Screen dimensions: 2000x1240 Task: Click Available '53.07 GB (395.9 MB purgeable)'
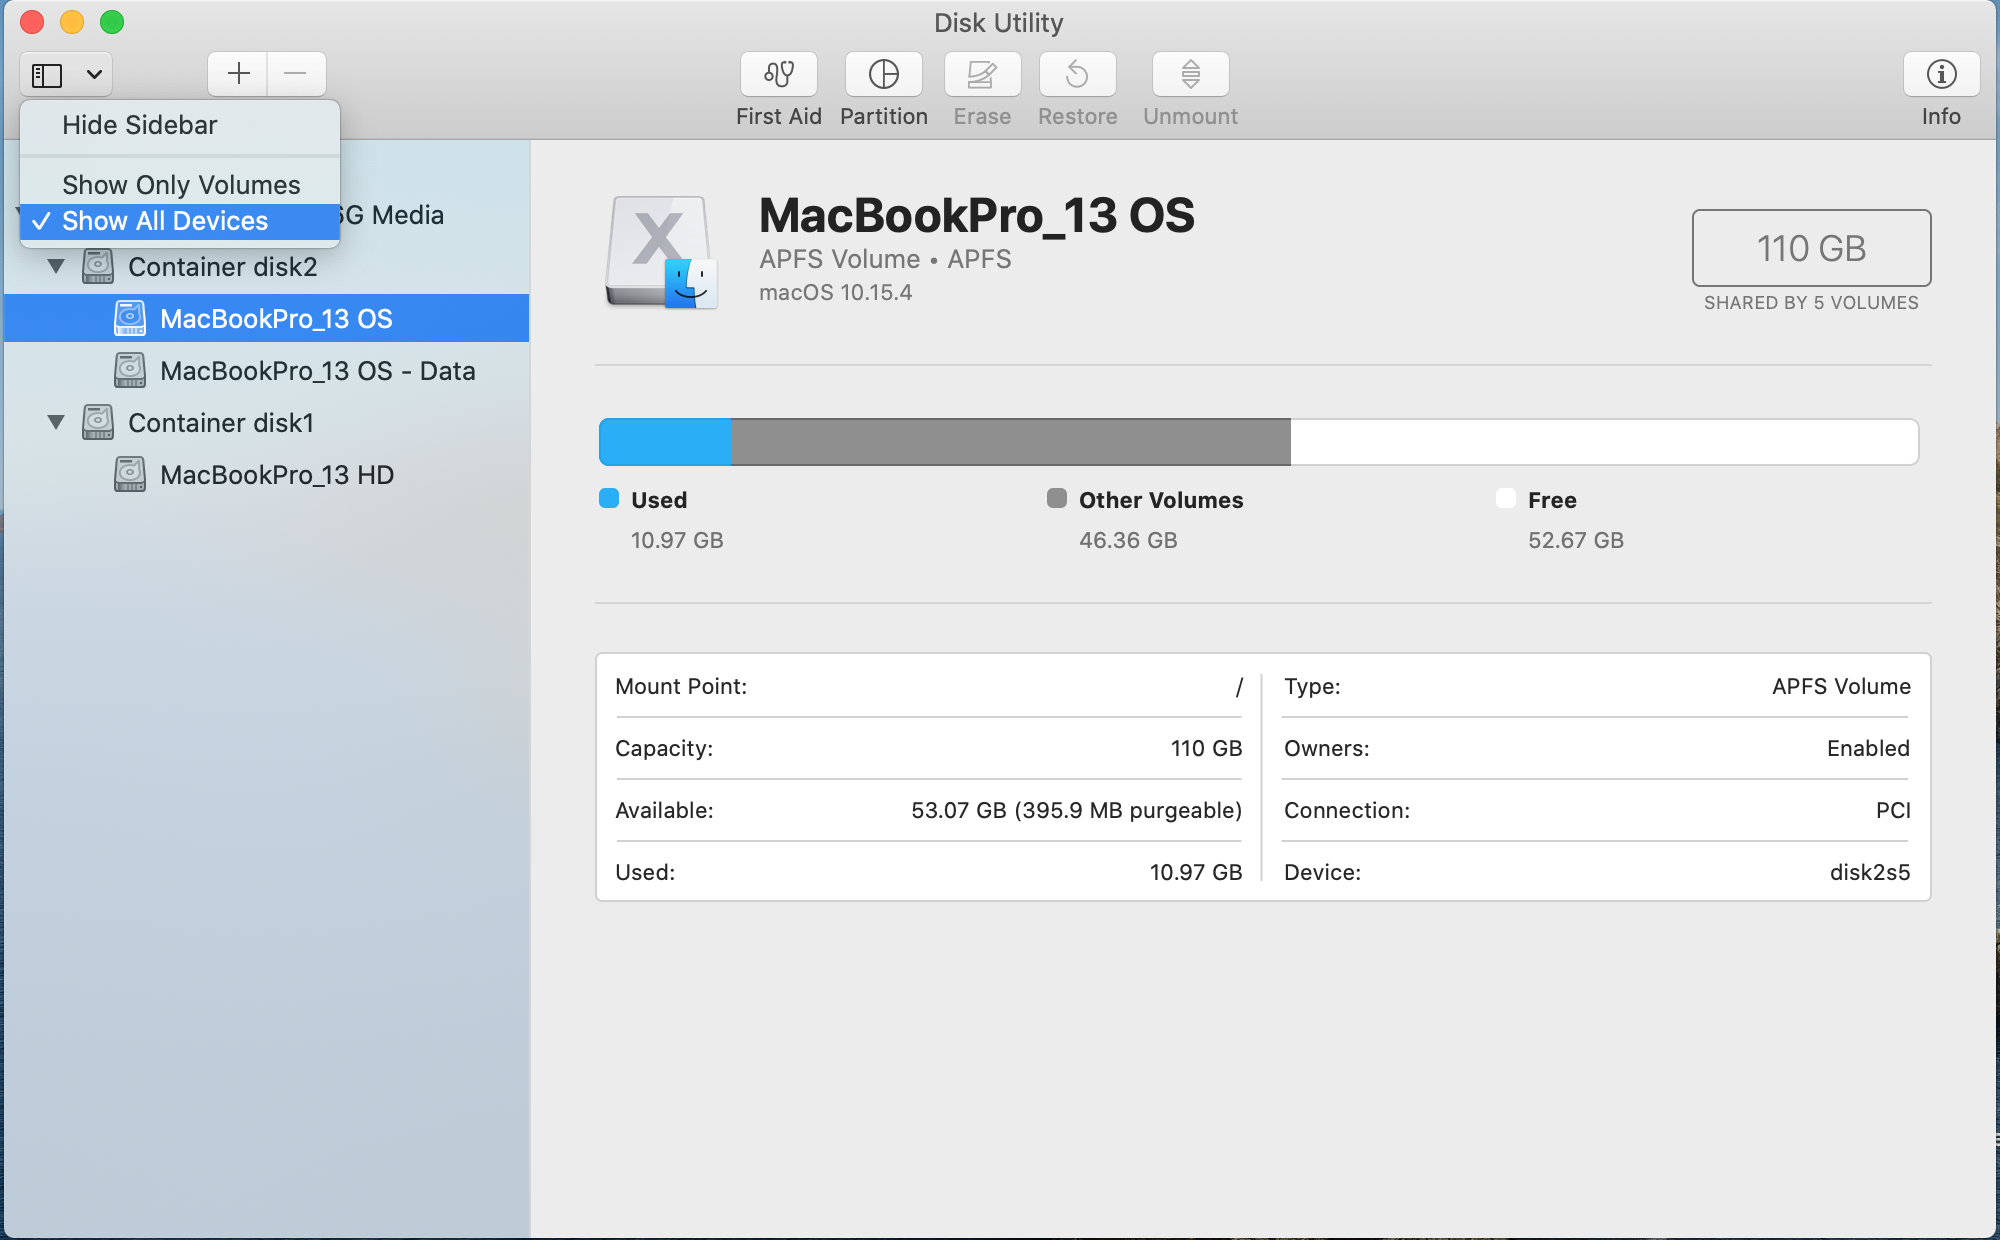[x=1076, y=811]
